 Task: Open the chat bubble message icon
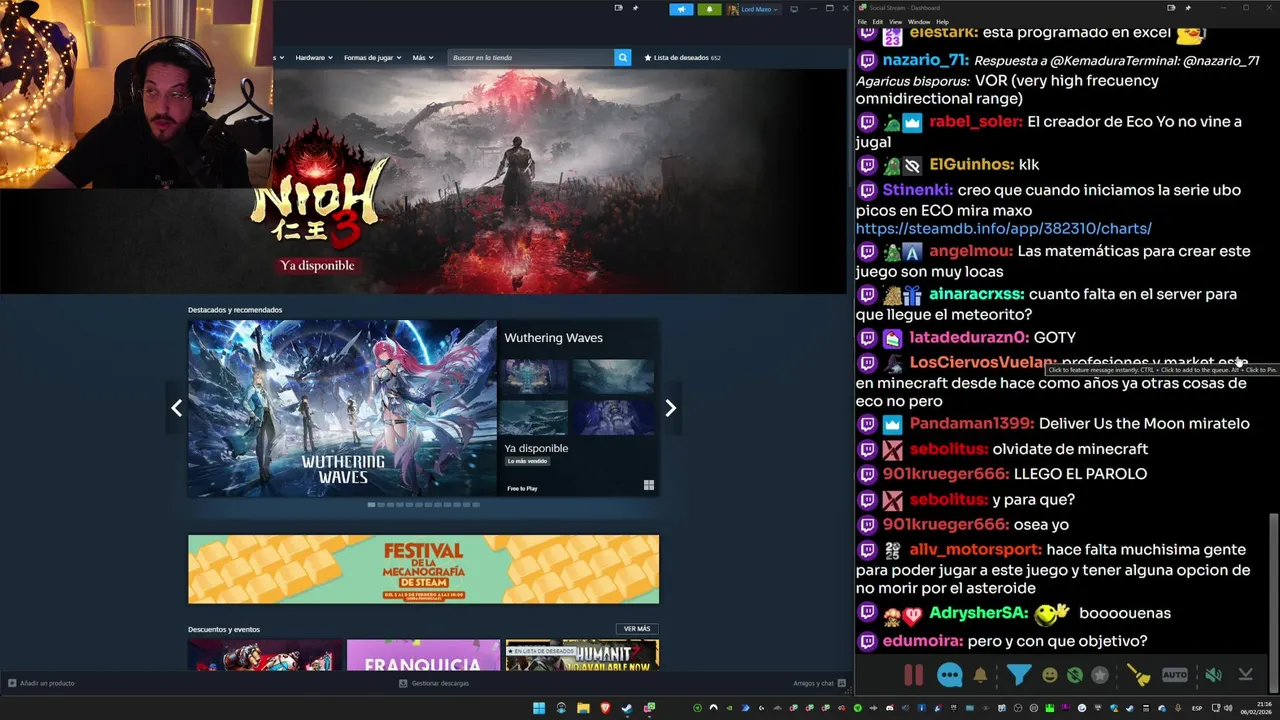click(x=949, y=675)
